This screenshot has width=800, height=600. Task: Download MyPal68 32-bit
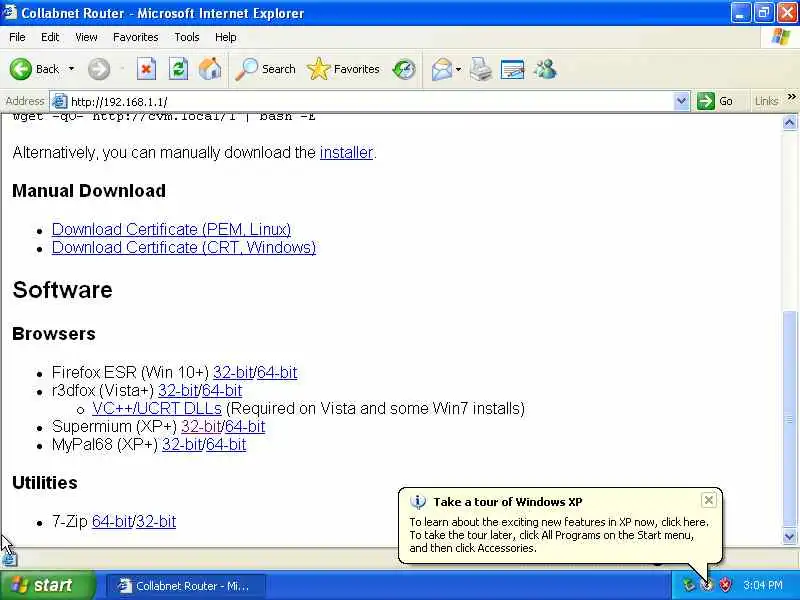pos(182,444)
